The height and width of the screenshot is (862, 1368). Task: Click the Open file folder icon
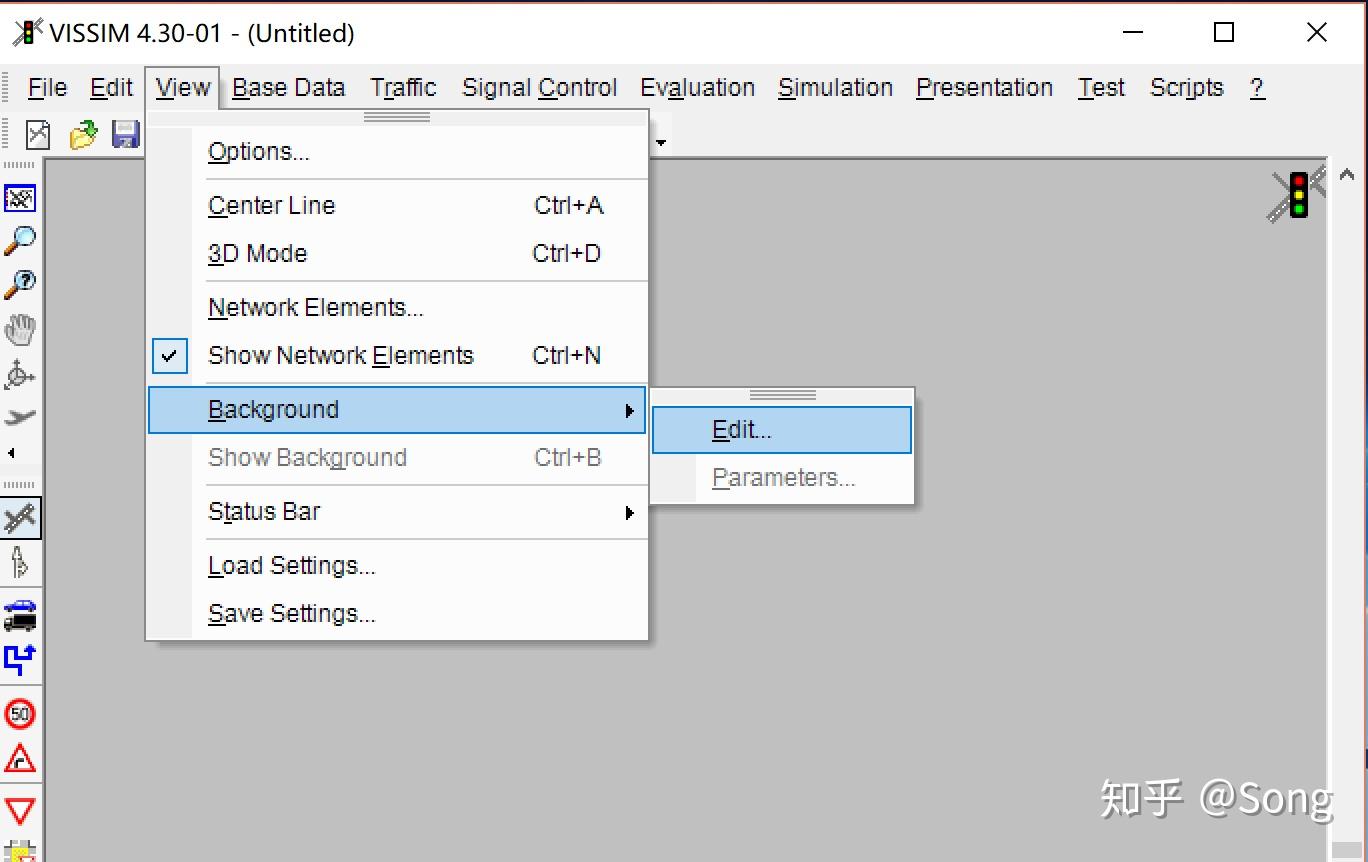pyautogui.click(x=83, y=134)
